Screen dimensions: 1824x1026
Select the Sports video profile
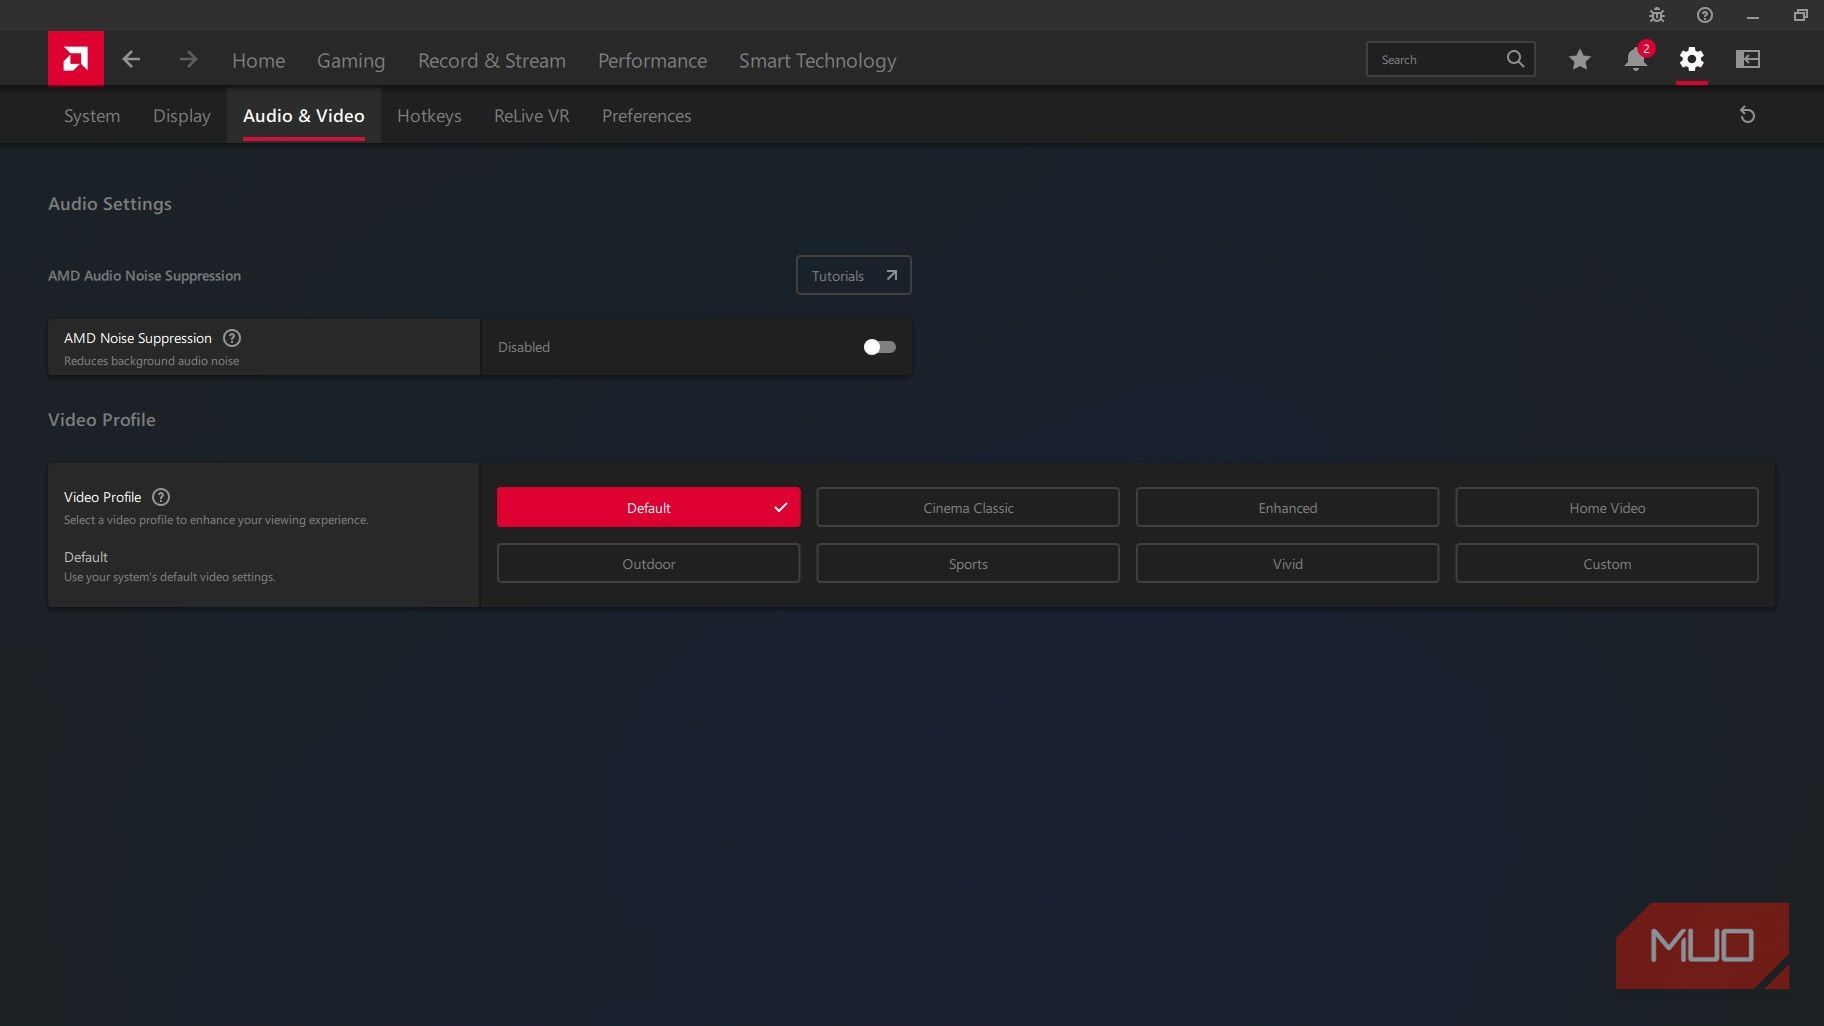coord(967,563)
